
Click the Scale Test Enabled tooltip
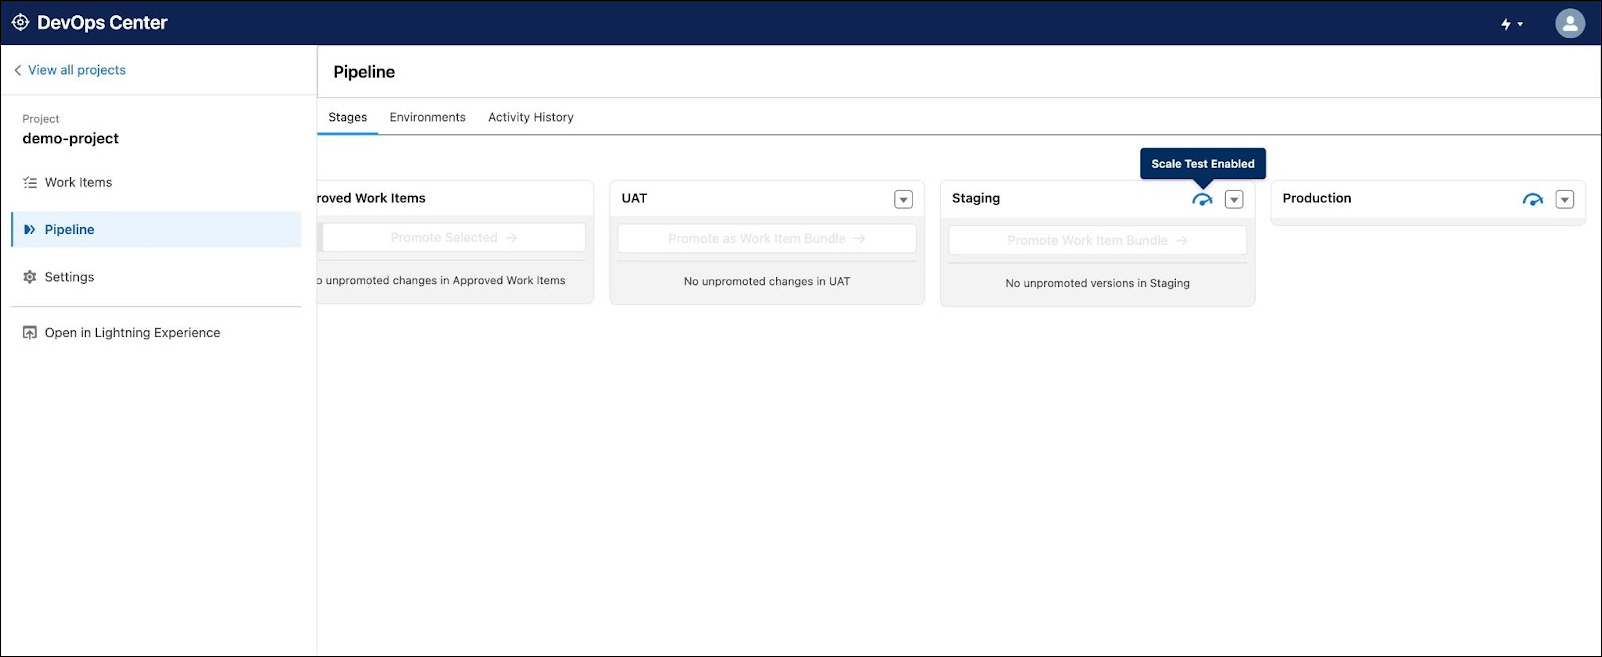click(1203, 164)
